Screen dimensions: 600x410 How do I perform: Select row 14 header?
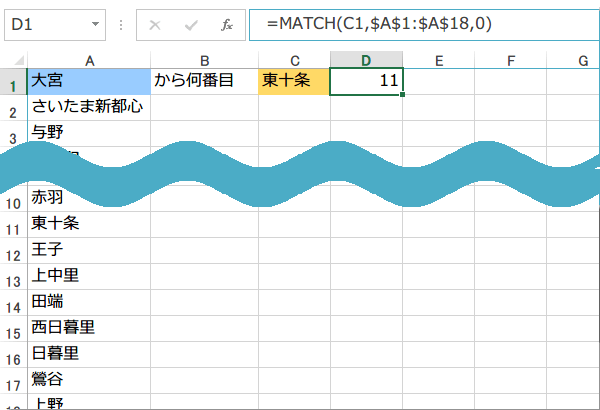(x=13, y=303)
